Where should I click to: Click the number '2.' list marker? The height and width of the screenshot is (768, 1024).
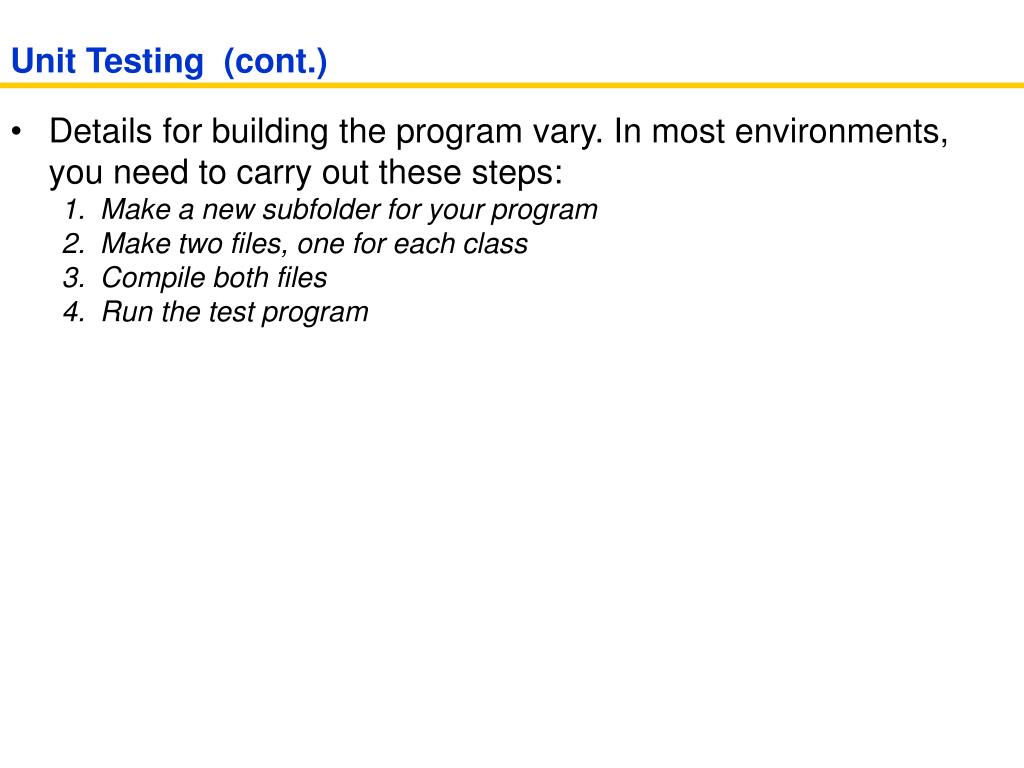point(74,244)
